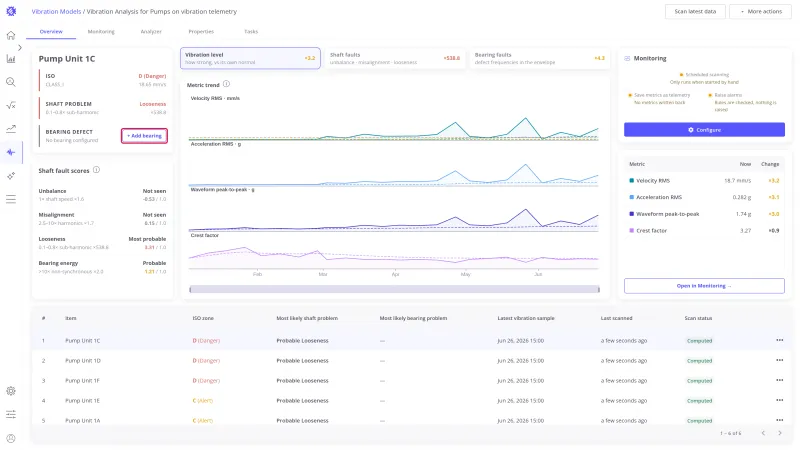
Task: Click the Misalignment row in fault scores
Action: 102,219
